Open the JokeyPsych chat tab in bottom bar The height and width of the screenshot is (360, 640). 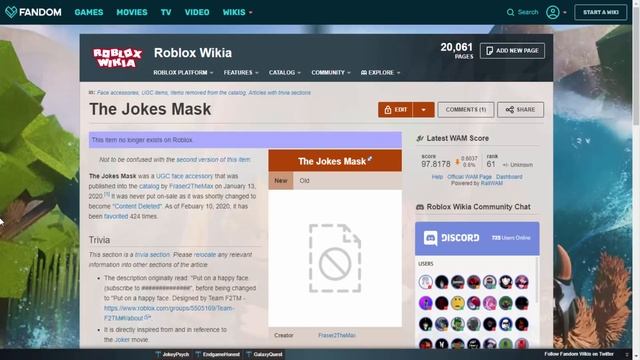(172, 354)
